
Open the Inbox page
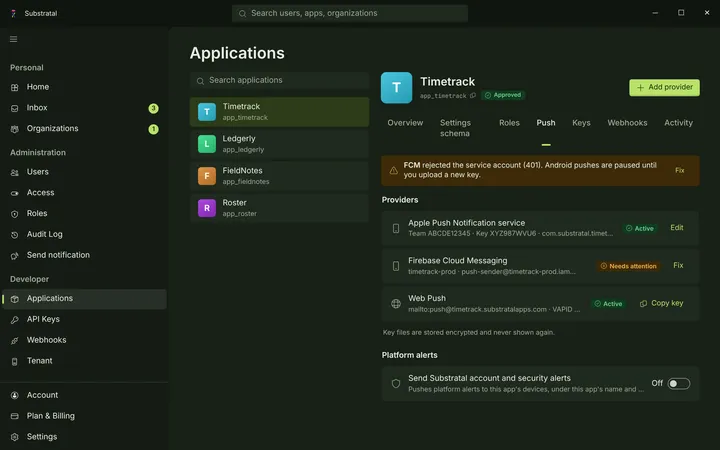pyautogui.click(x=84, y=108)
